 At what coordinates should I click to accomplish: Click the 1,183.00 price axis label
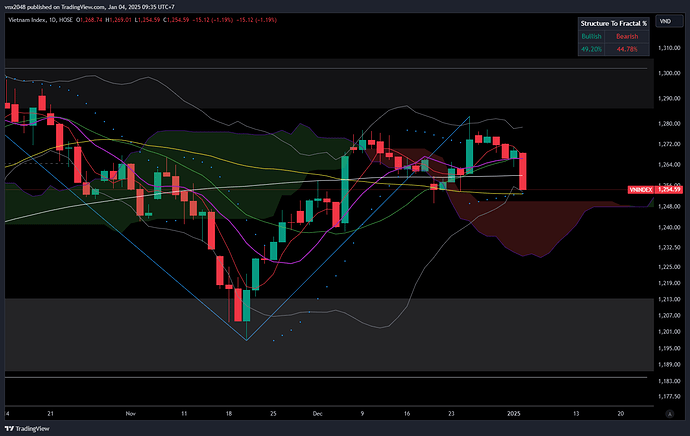tap(669, 381)
